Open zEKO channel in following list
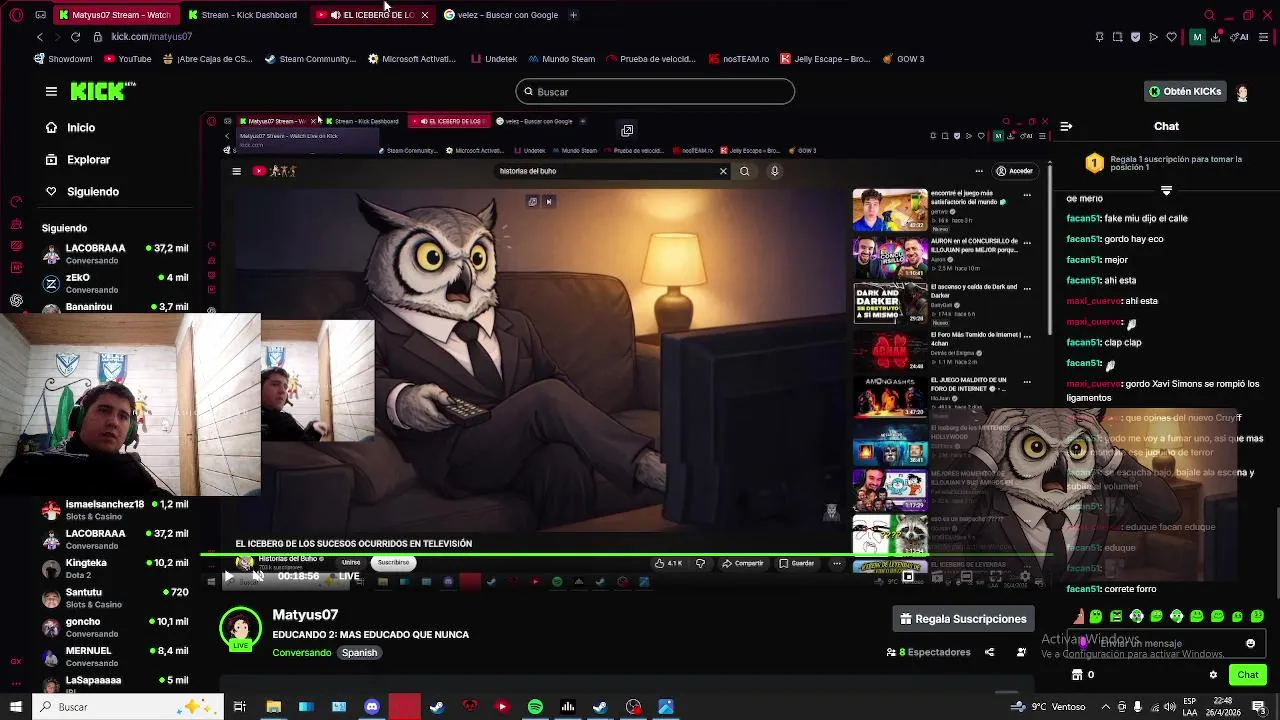Image resolution: width=1280 pixels, height=720 pixels. (115, 283)
